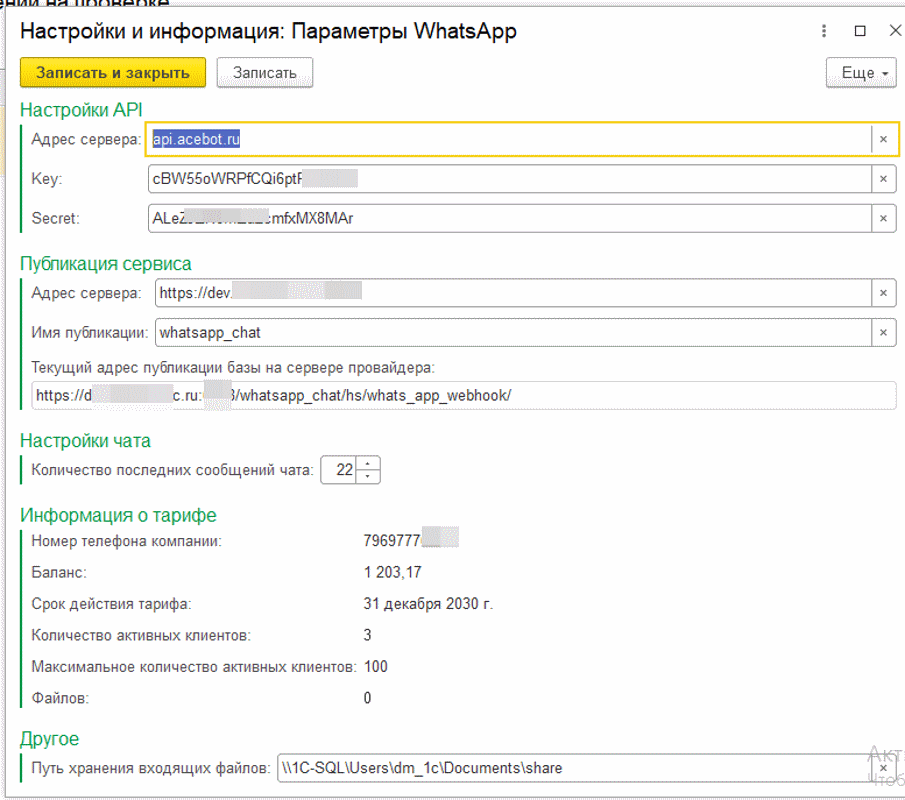The height and width of the screenshot is (800, 905).
Task: Decrease last chat messages count
Action: pyautogui.click(x=368, y=476)
